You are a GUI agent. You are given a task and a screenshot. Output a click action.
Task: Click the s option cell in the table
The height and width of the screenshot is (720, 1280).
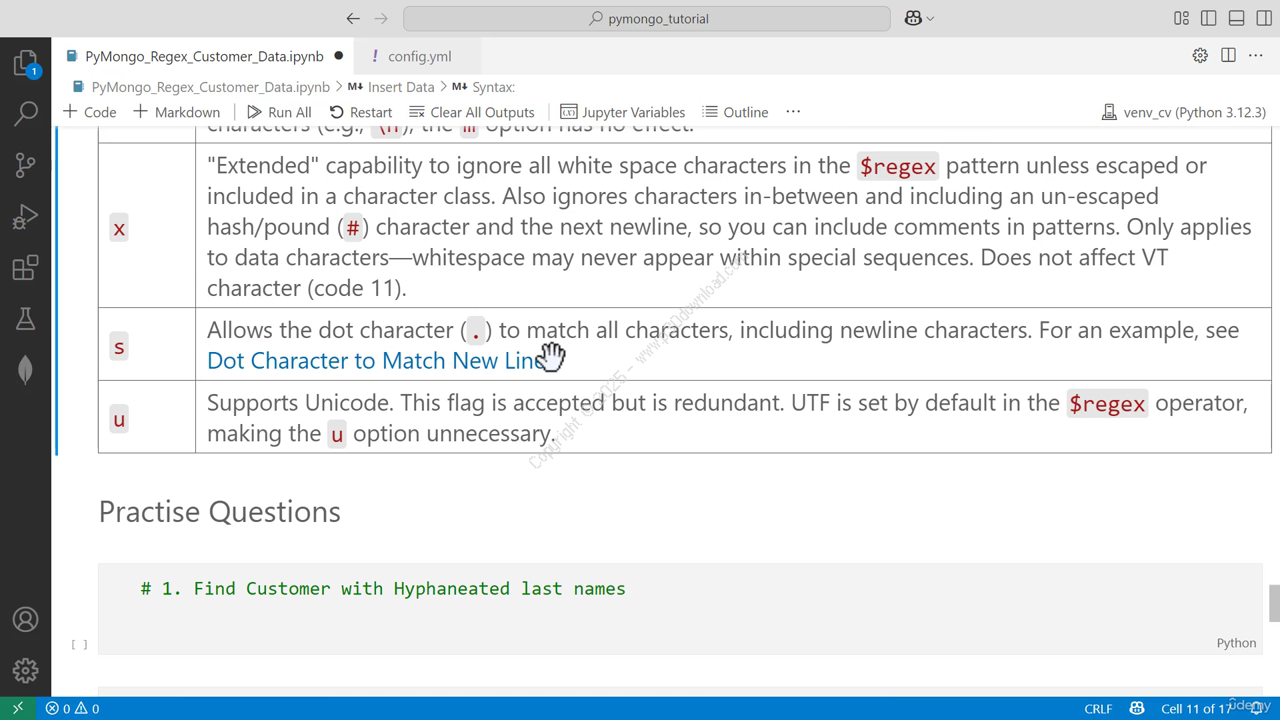click(x=147, y=345)
